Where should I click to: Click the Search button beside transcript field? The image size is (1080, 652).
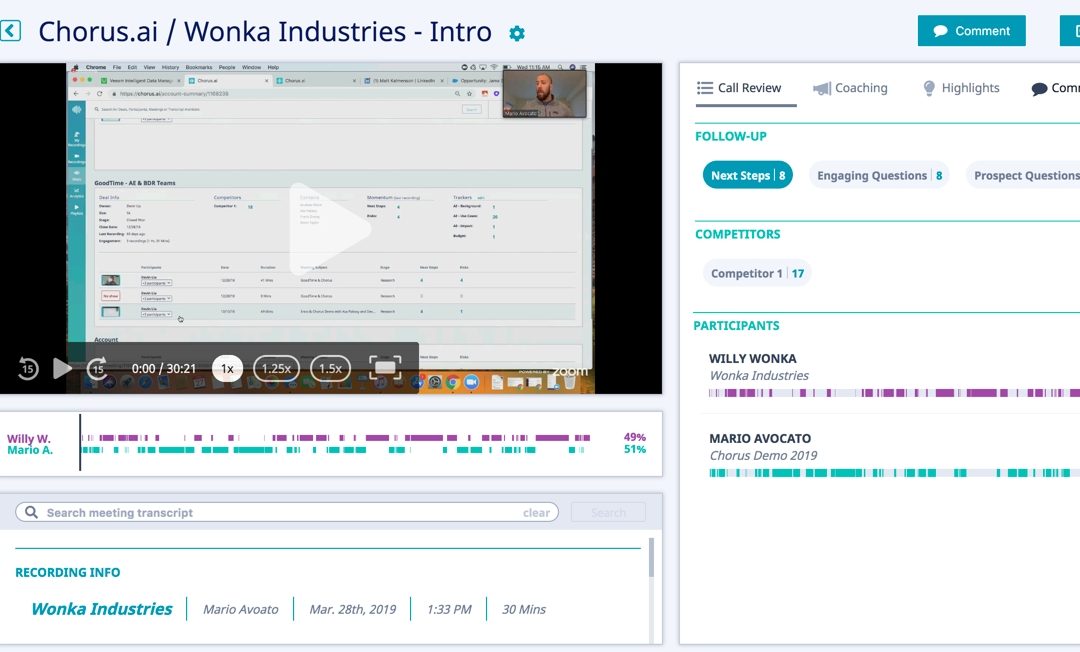click(608, 512)
